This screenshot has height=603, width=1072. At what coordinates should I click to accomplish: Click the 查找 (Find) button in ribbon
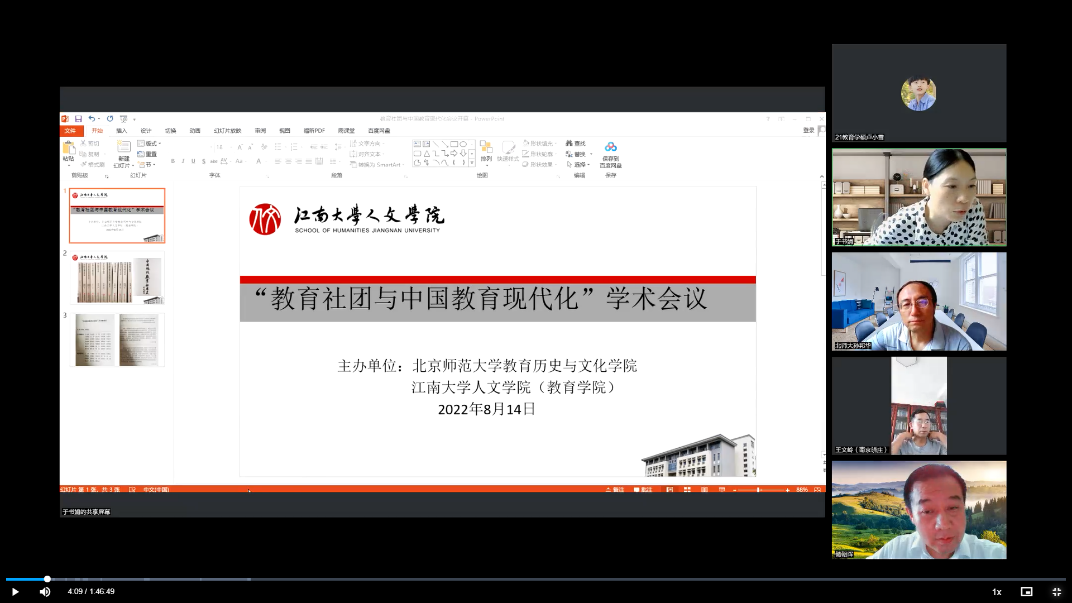(x=576, y=143)
